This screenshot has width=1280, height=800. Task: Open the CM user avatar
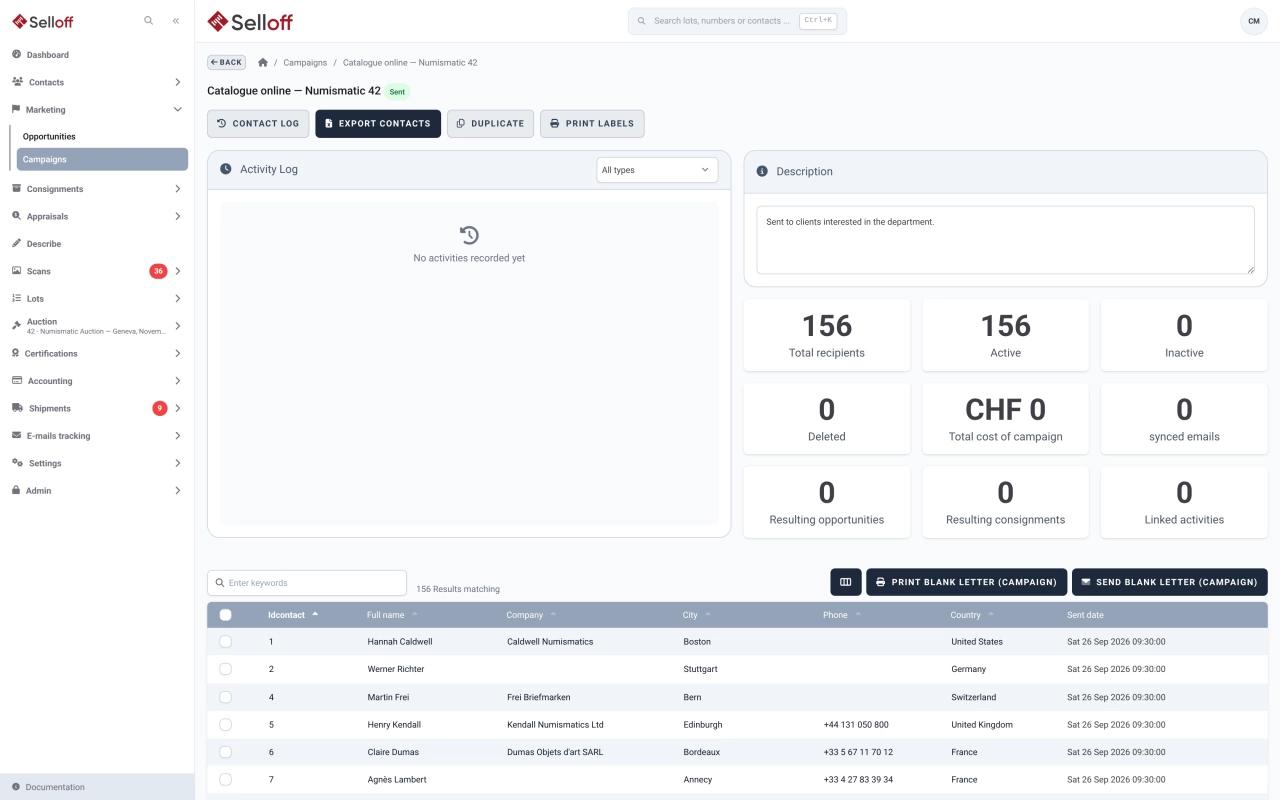coord(1254,21)
